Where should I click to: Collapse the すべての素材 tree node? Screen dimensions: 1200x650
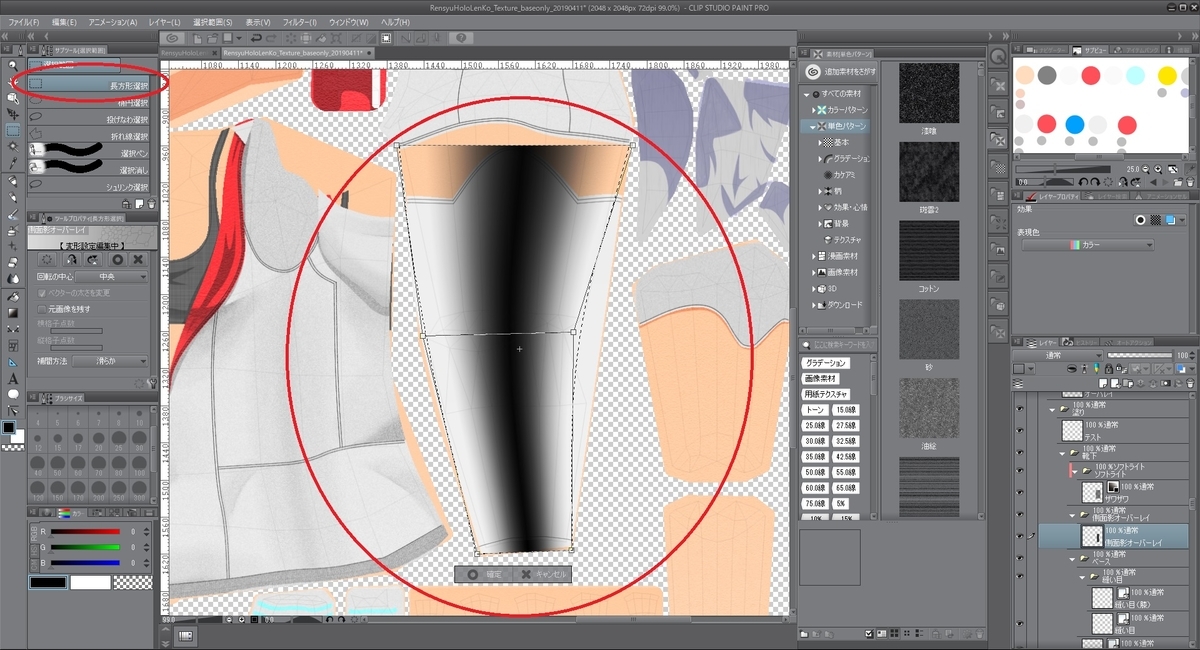tap(806, 93)
